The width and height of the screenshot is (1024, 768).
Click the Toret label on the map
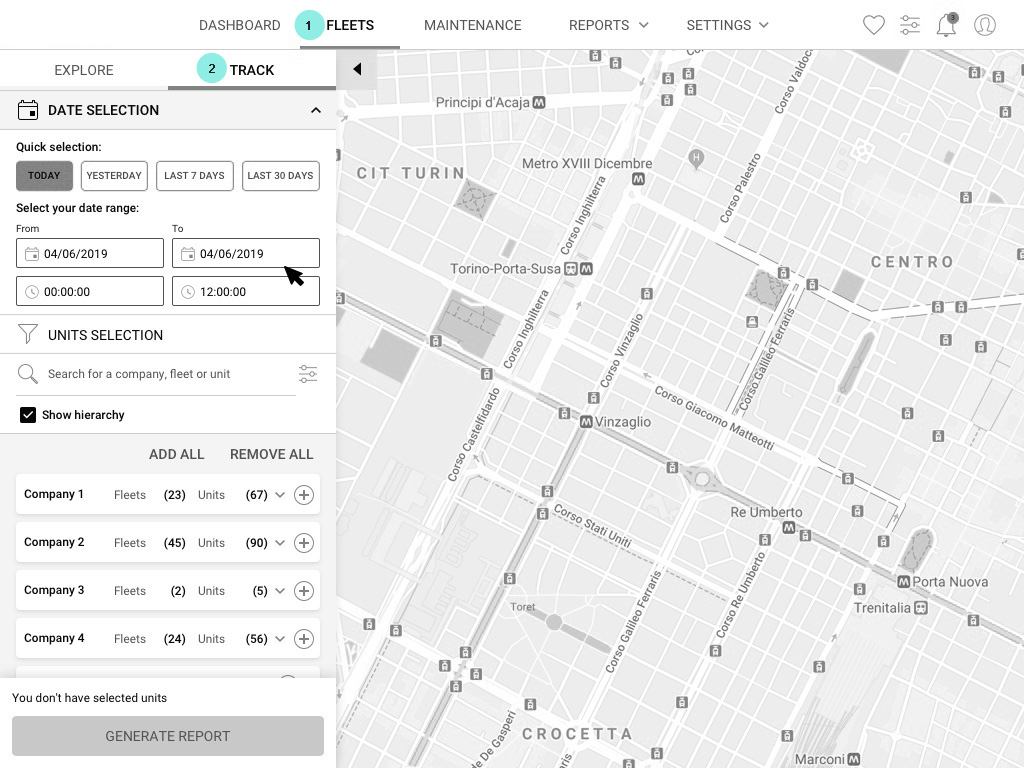[x=523, y=607]
